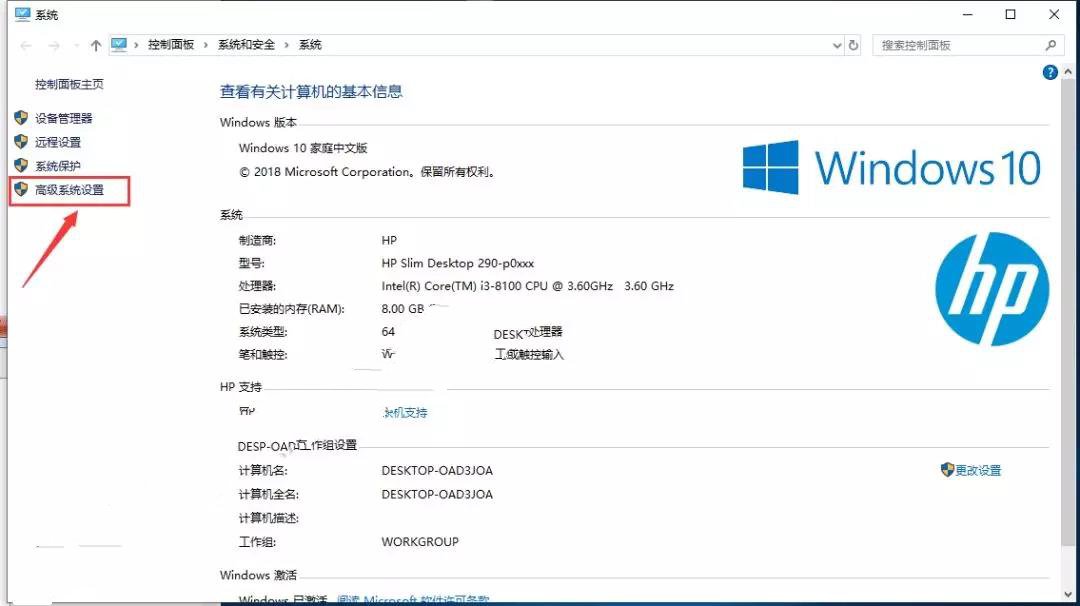Select model text HP Slim Desktop 290-p0xxx
The image size is (1080, 606).
457,263
